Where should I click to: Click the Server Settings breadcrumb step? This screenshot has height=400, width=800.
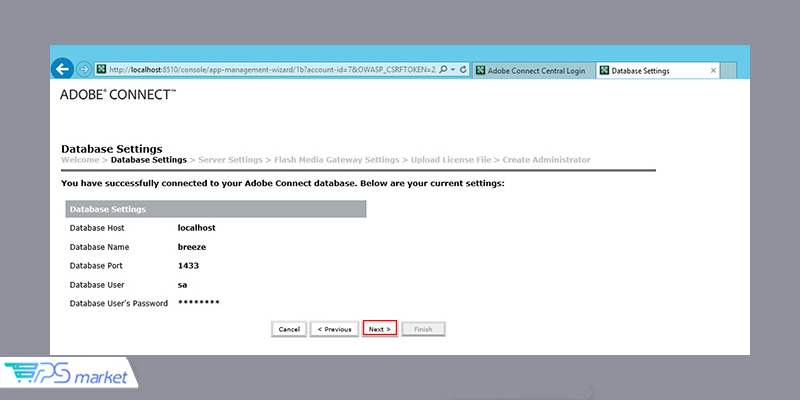[x=230, y=160]
